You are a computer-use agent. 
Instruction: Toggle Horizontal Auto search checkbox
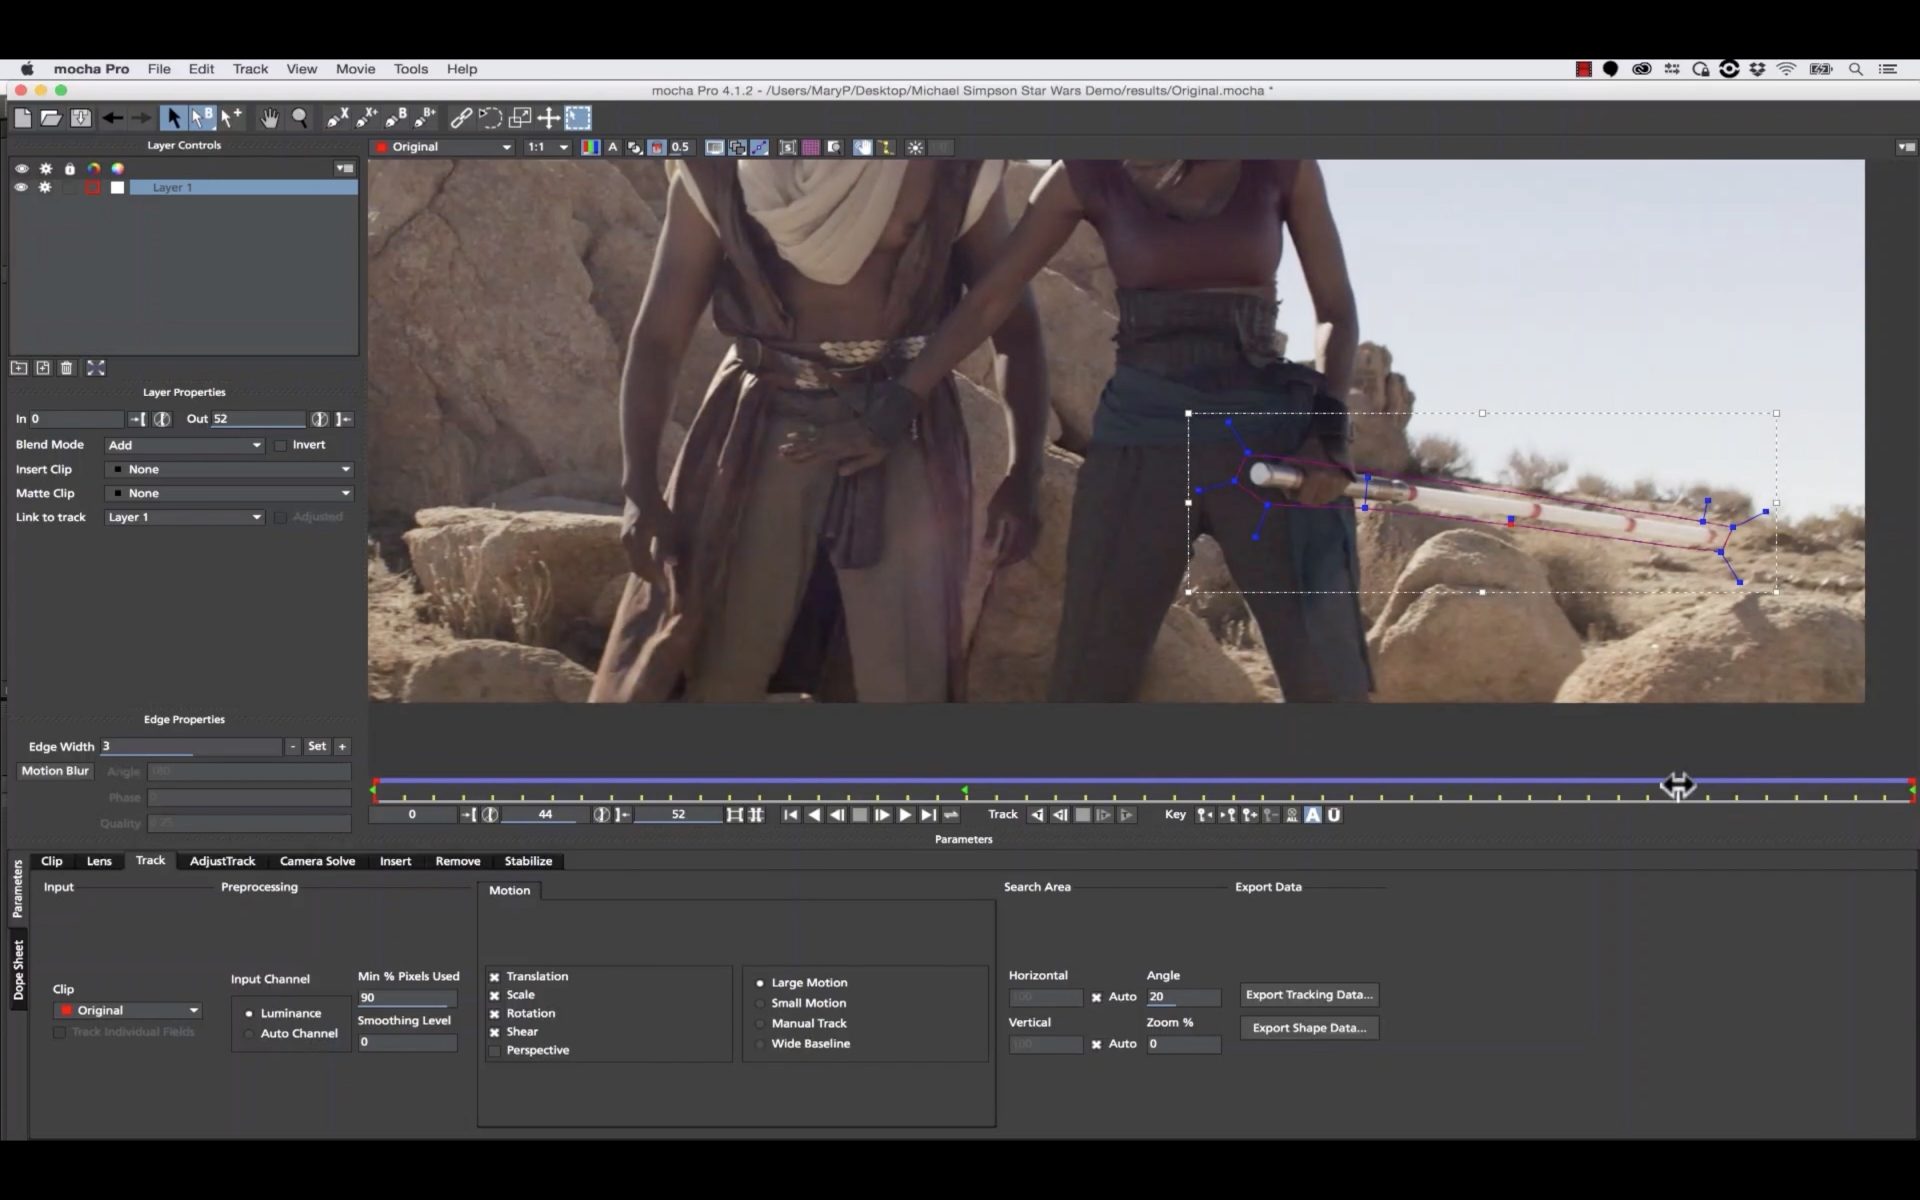(1096, 997)
